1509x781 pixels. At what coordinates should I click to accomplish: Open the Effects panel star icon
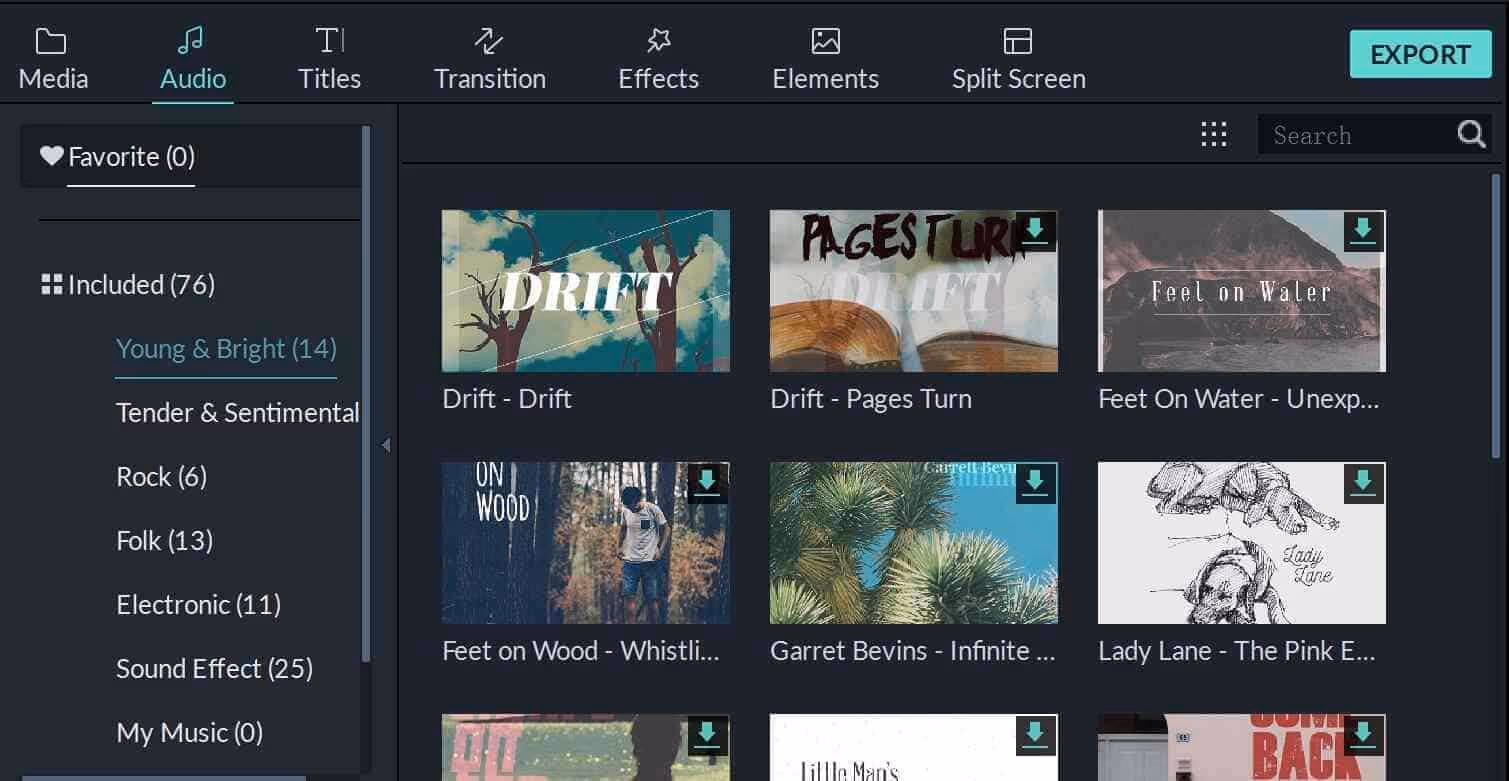click(x=658, y=42)
